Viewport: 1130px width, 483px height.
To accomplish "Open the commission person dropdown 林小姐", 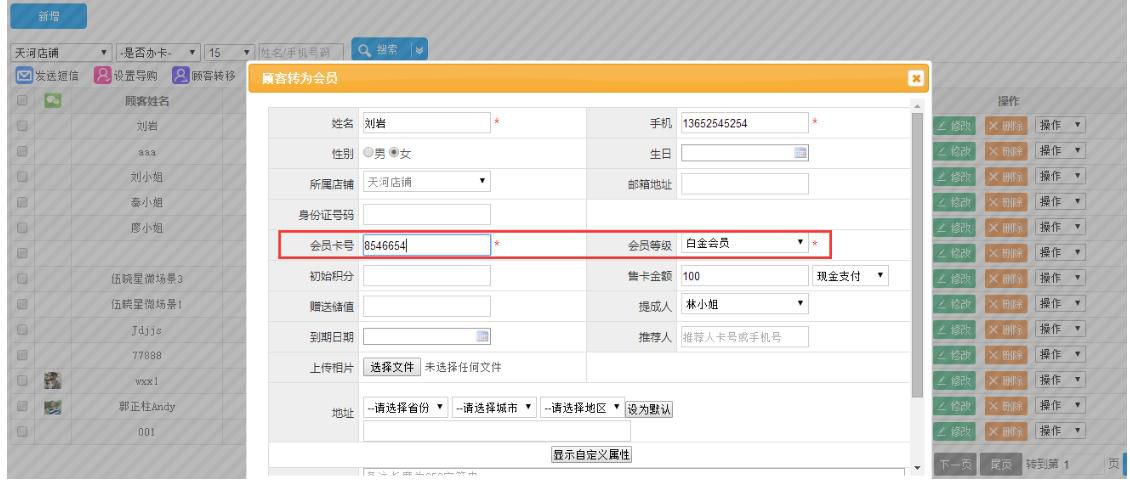I will point(743,305).
